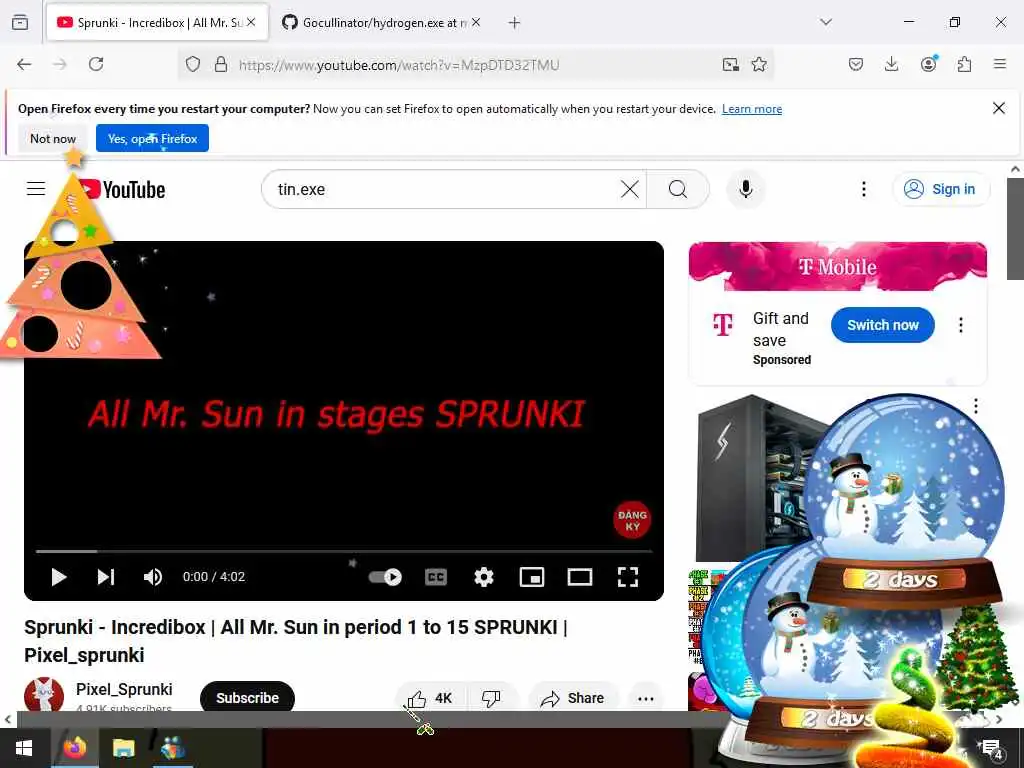Open Firefox tab overview icon
This screenshot has height=768, width=1024.
pos(20,22)
